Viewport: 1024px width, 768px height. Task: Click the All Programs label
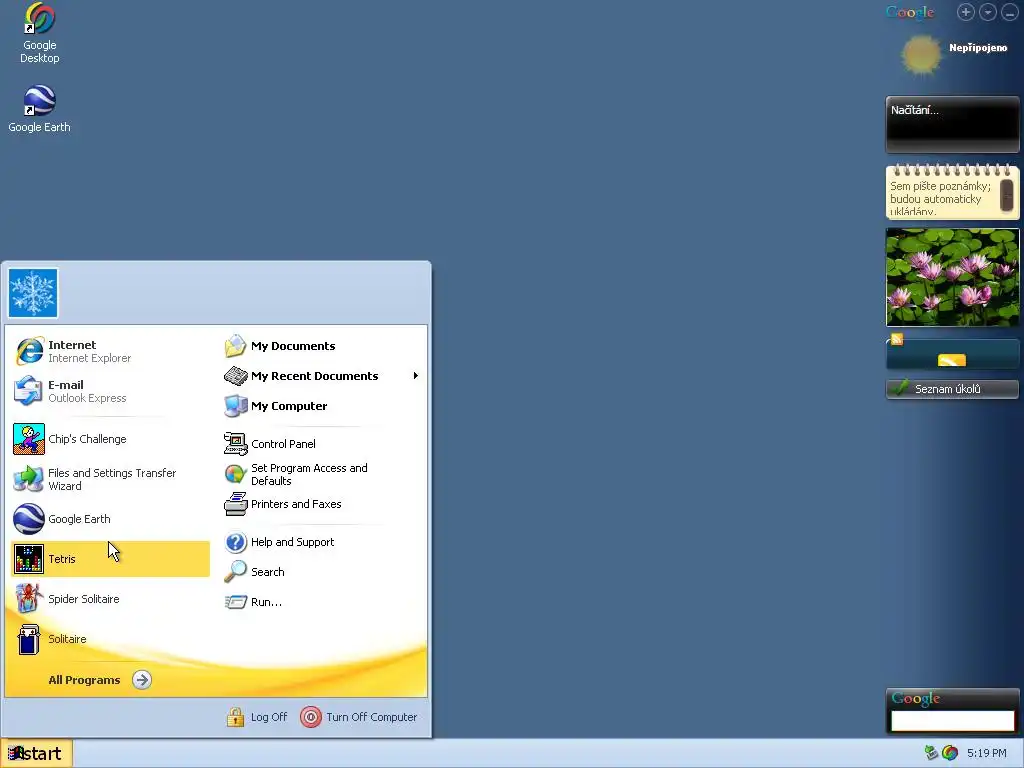(84, 680)
